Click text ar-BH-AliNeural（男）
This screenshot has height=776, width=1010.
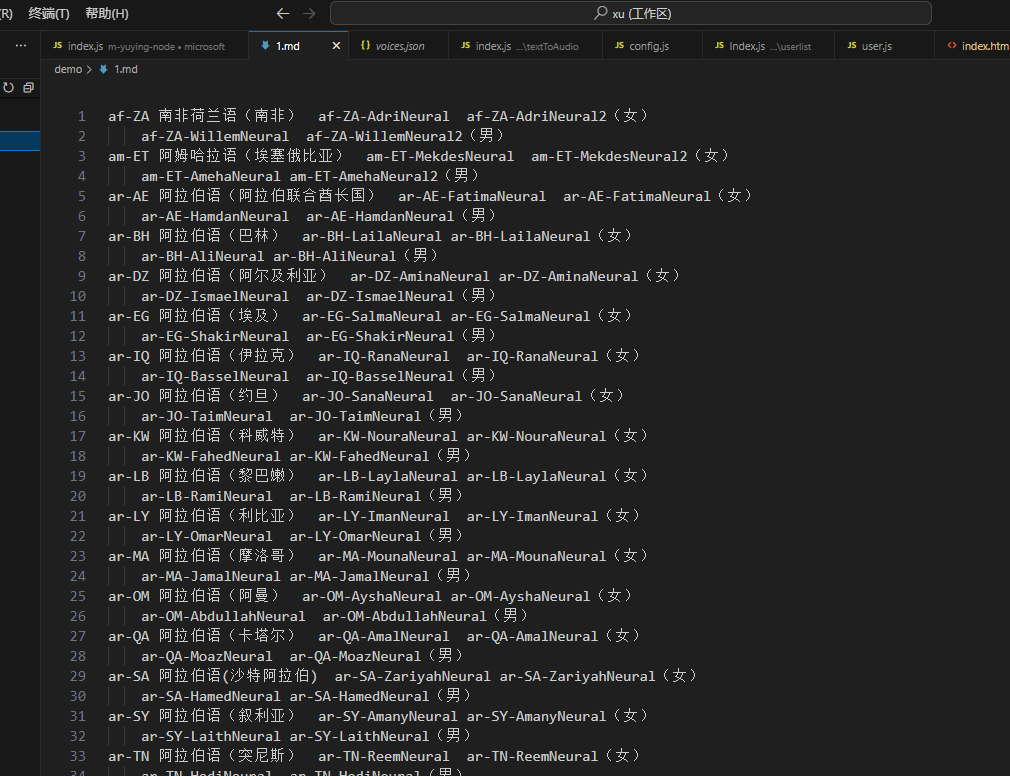pyautogui.click(x=356, y=256)
